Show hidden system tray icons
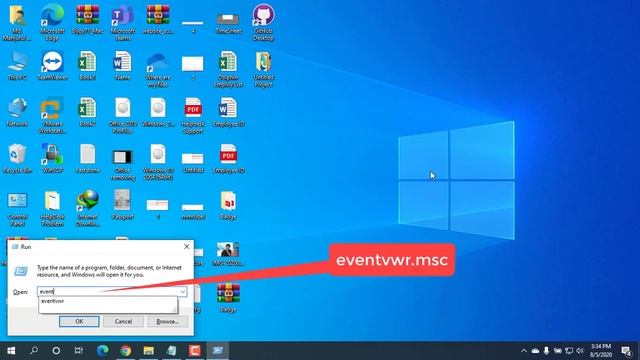This screenshot has width=640, height=360. (524, 351)
